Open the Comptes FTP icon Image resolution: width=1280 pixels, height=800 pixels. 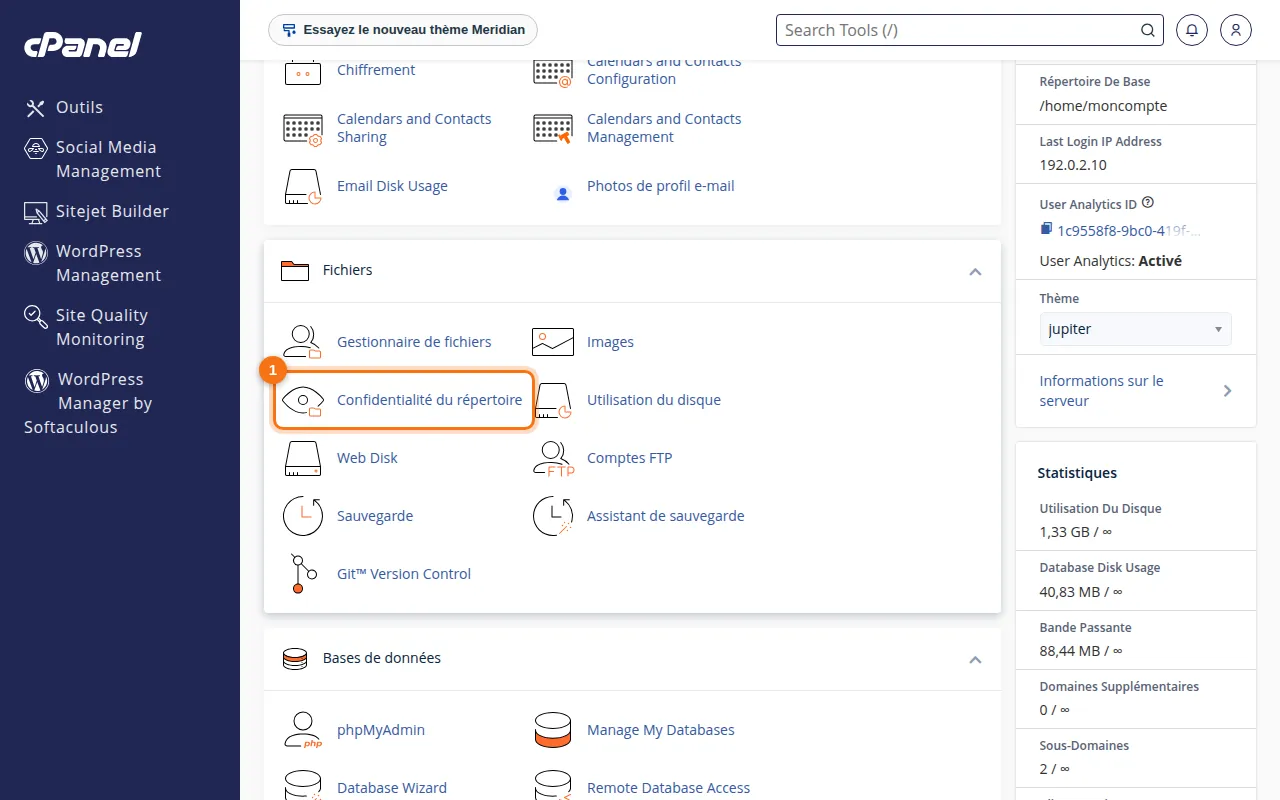[553, 458]
